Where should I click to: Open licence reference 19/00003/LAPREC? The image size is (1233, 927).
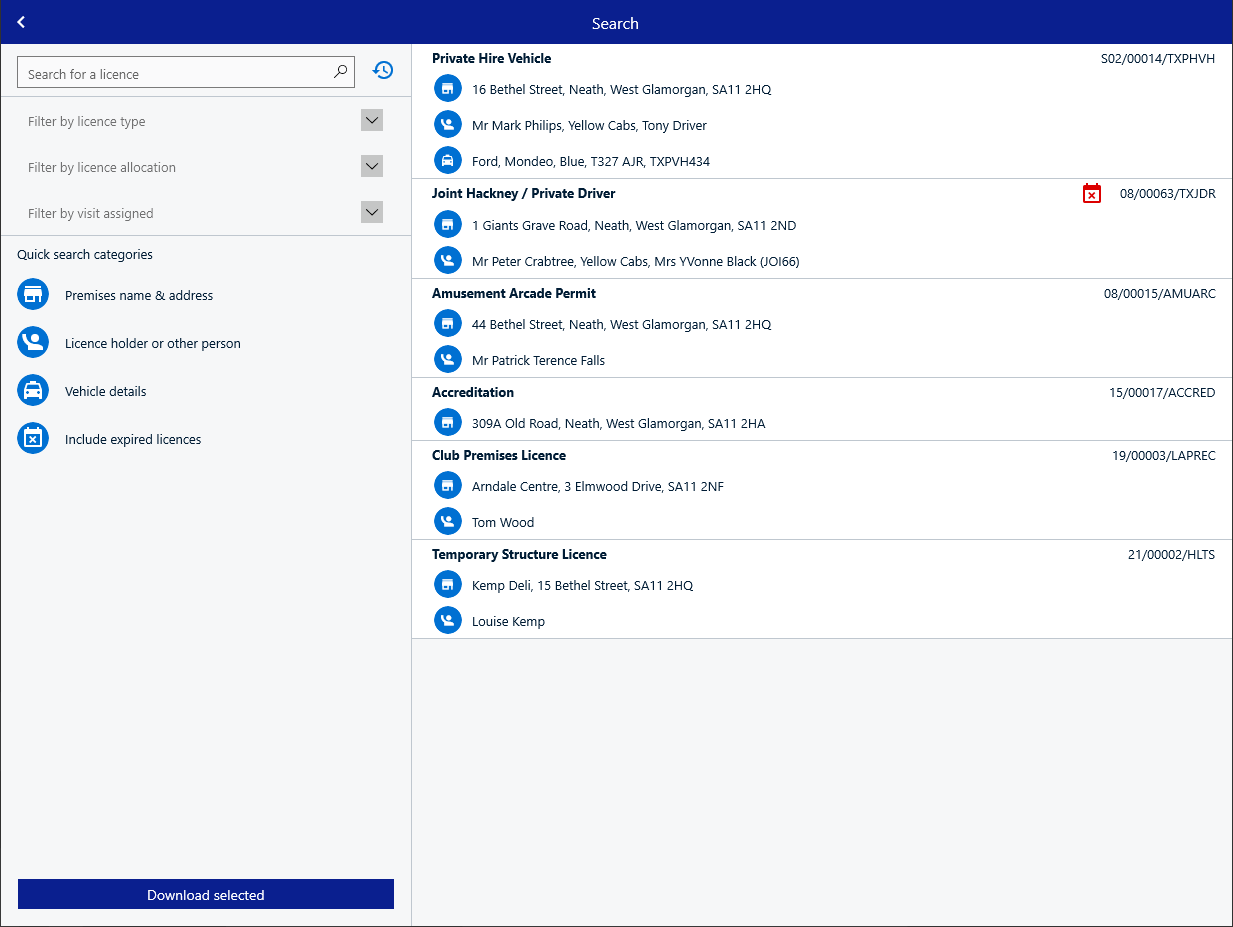coord(1163,455)
